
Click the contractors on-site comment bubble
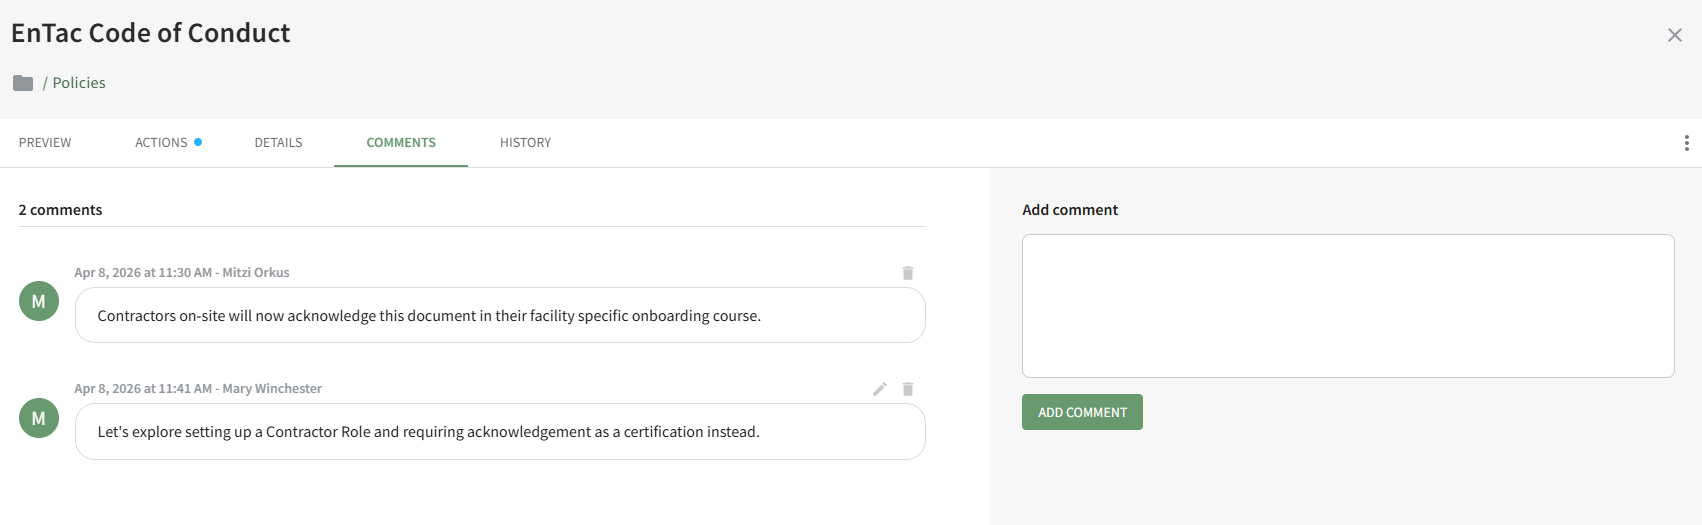(x=500, y=316)
